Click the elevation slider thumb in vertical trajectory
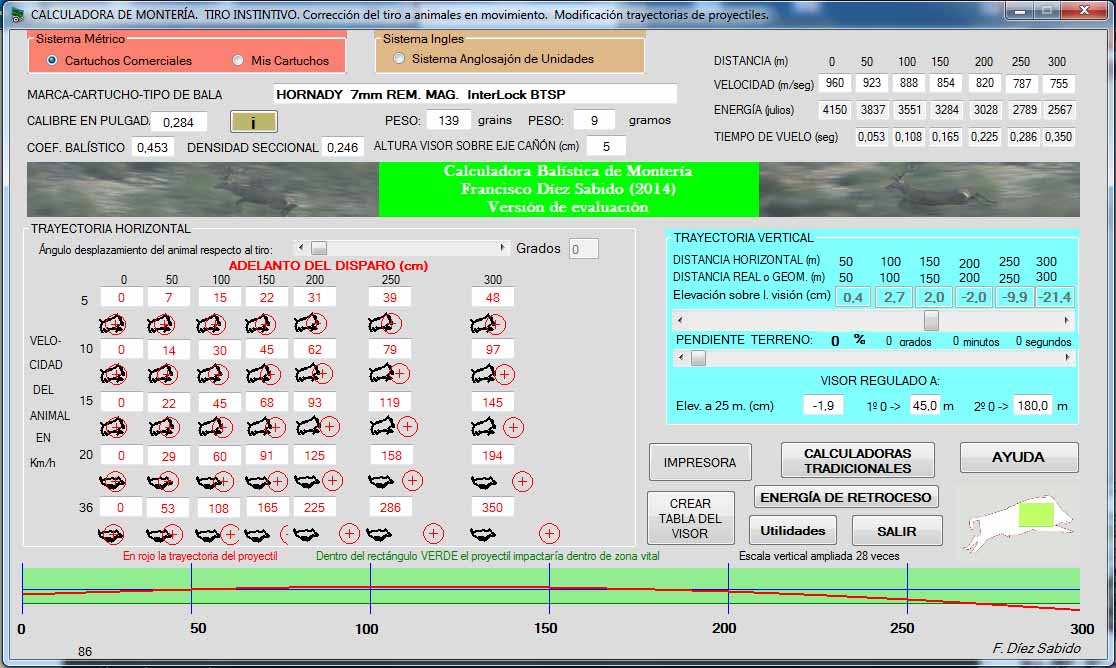This screenshot has width=1116, height=668. click(931, 320)
